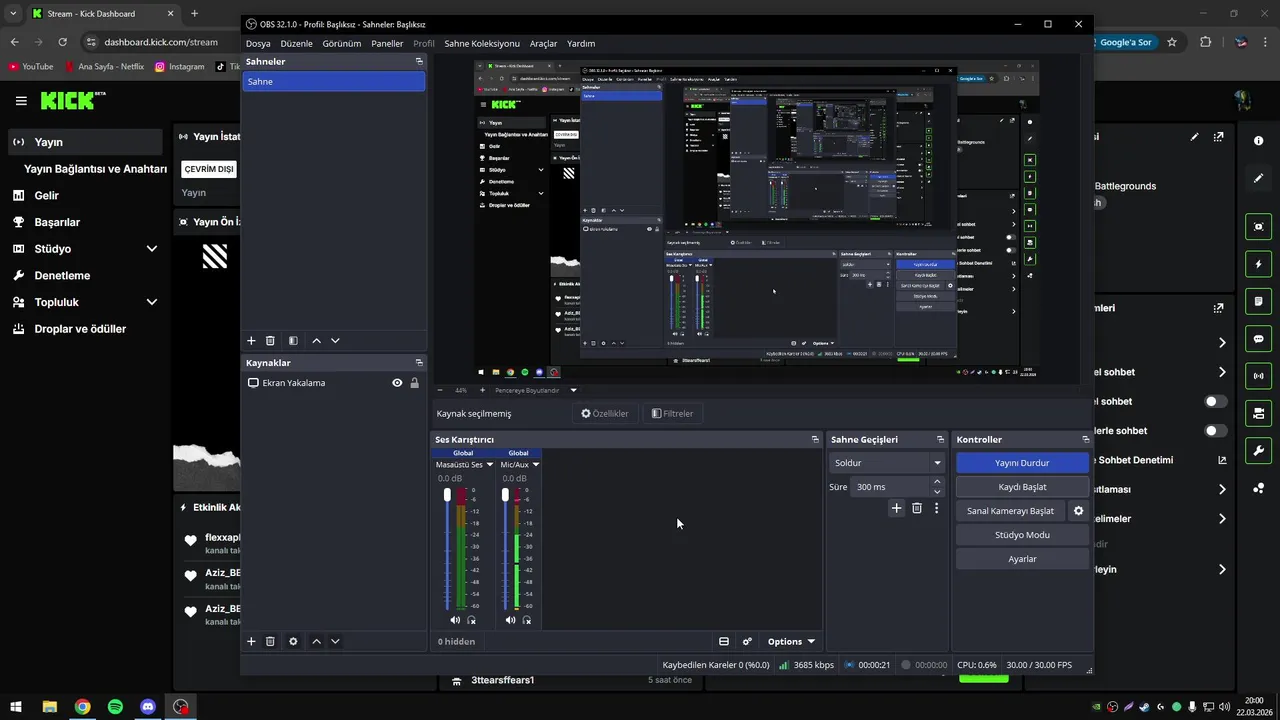Expand Topluluk section in Kick sidebar
Image resolution: width=1280 pixels, height=720 pixels.
click(x=152, y=302)
